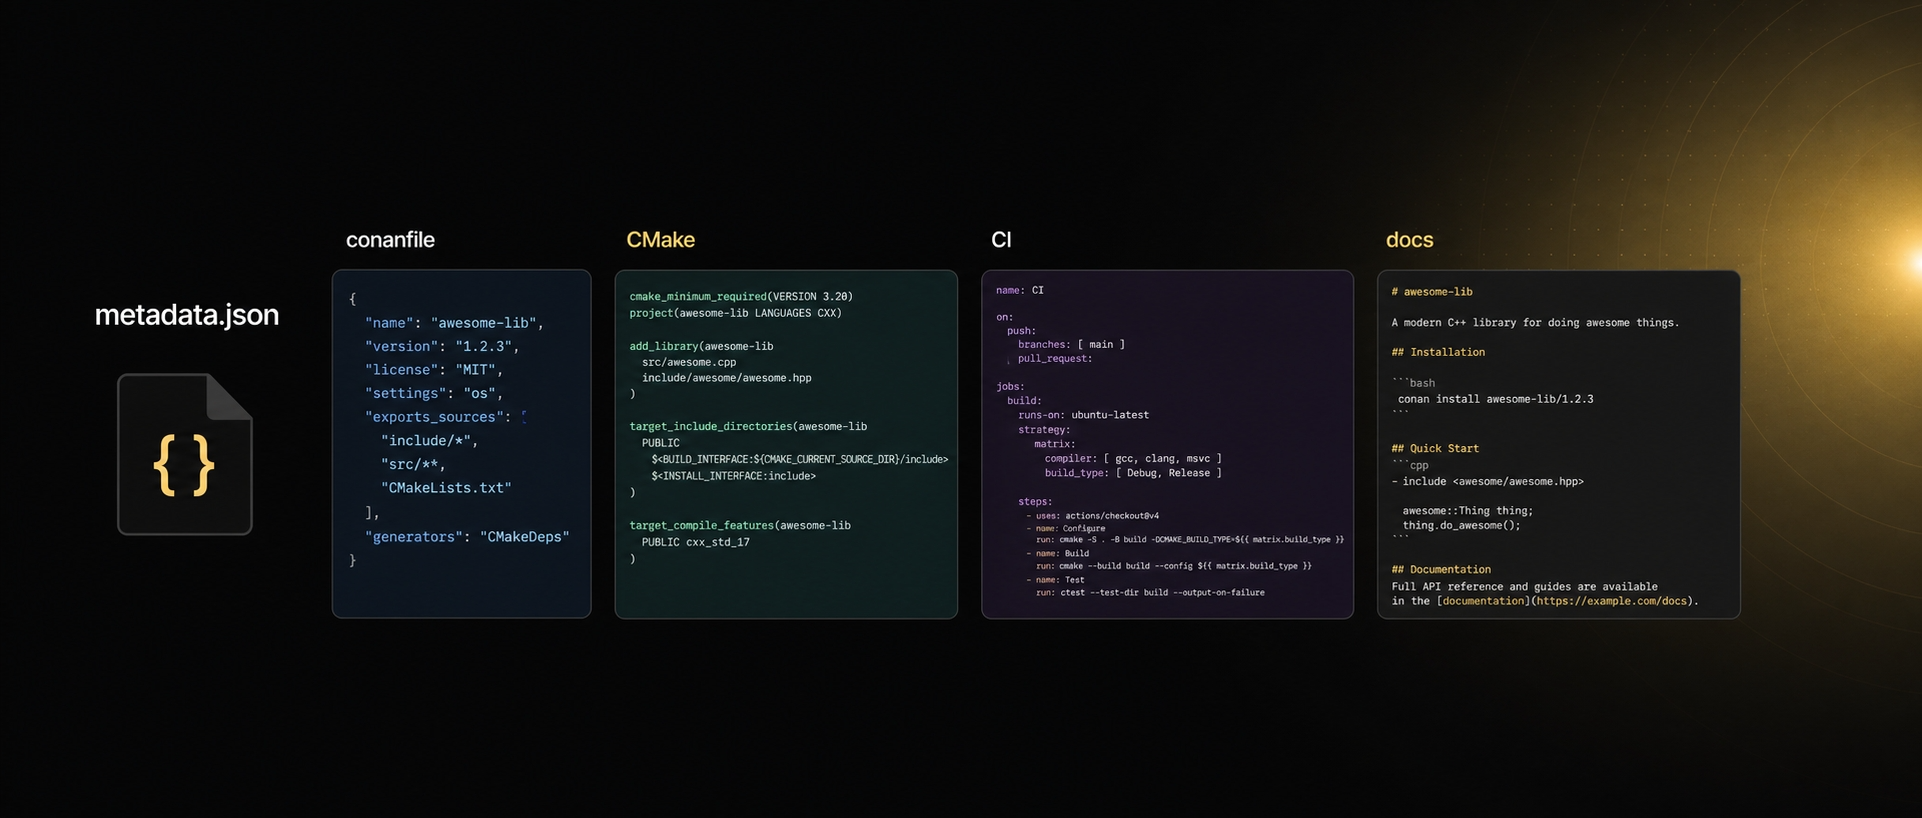Click the "awesome::Thing thing;" line
The width and height of the screenshot is (1922, 818).
tap(1468, 511)
